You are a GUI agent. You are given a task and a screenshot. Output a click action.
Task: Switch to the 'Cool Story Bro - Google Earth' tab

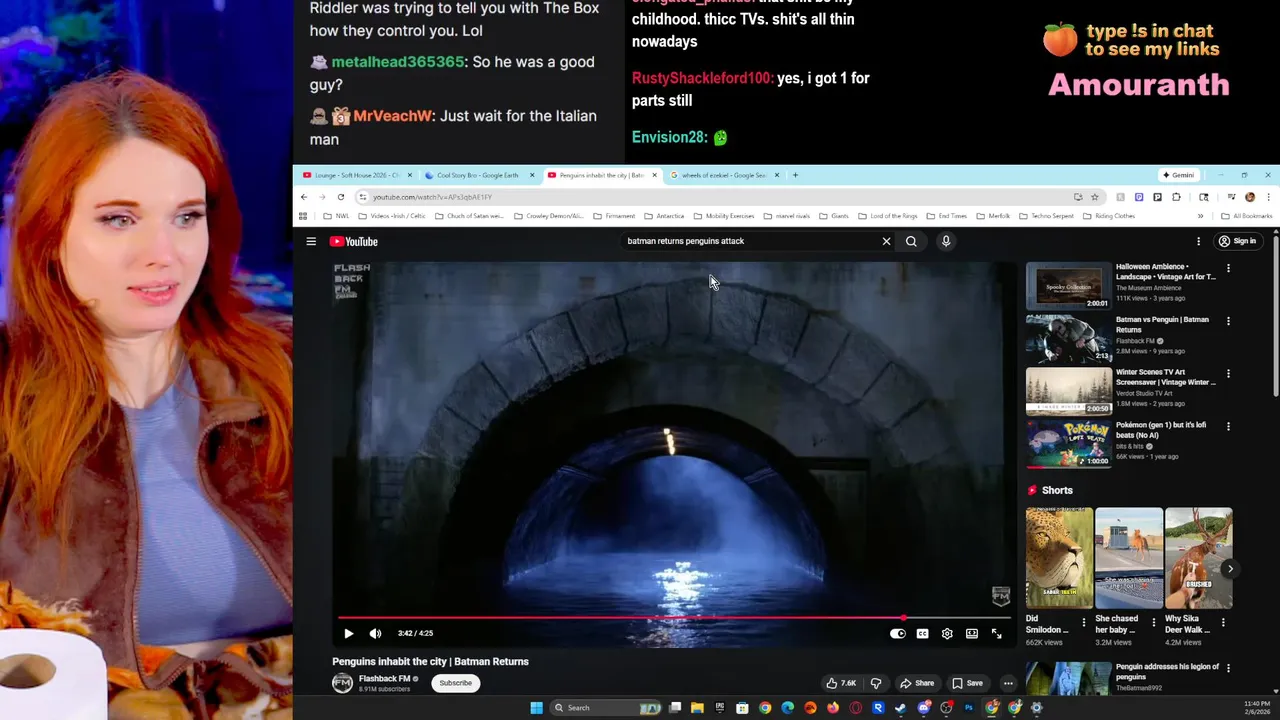pos(478,175)
